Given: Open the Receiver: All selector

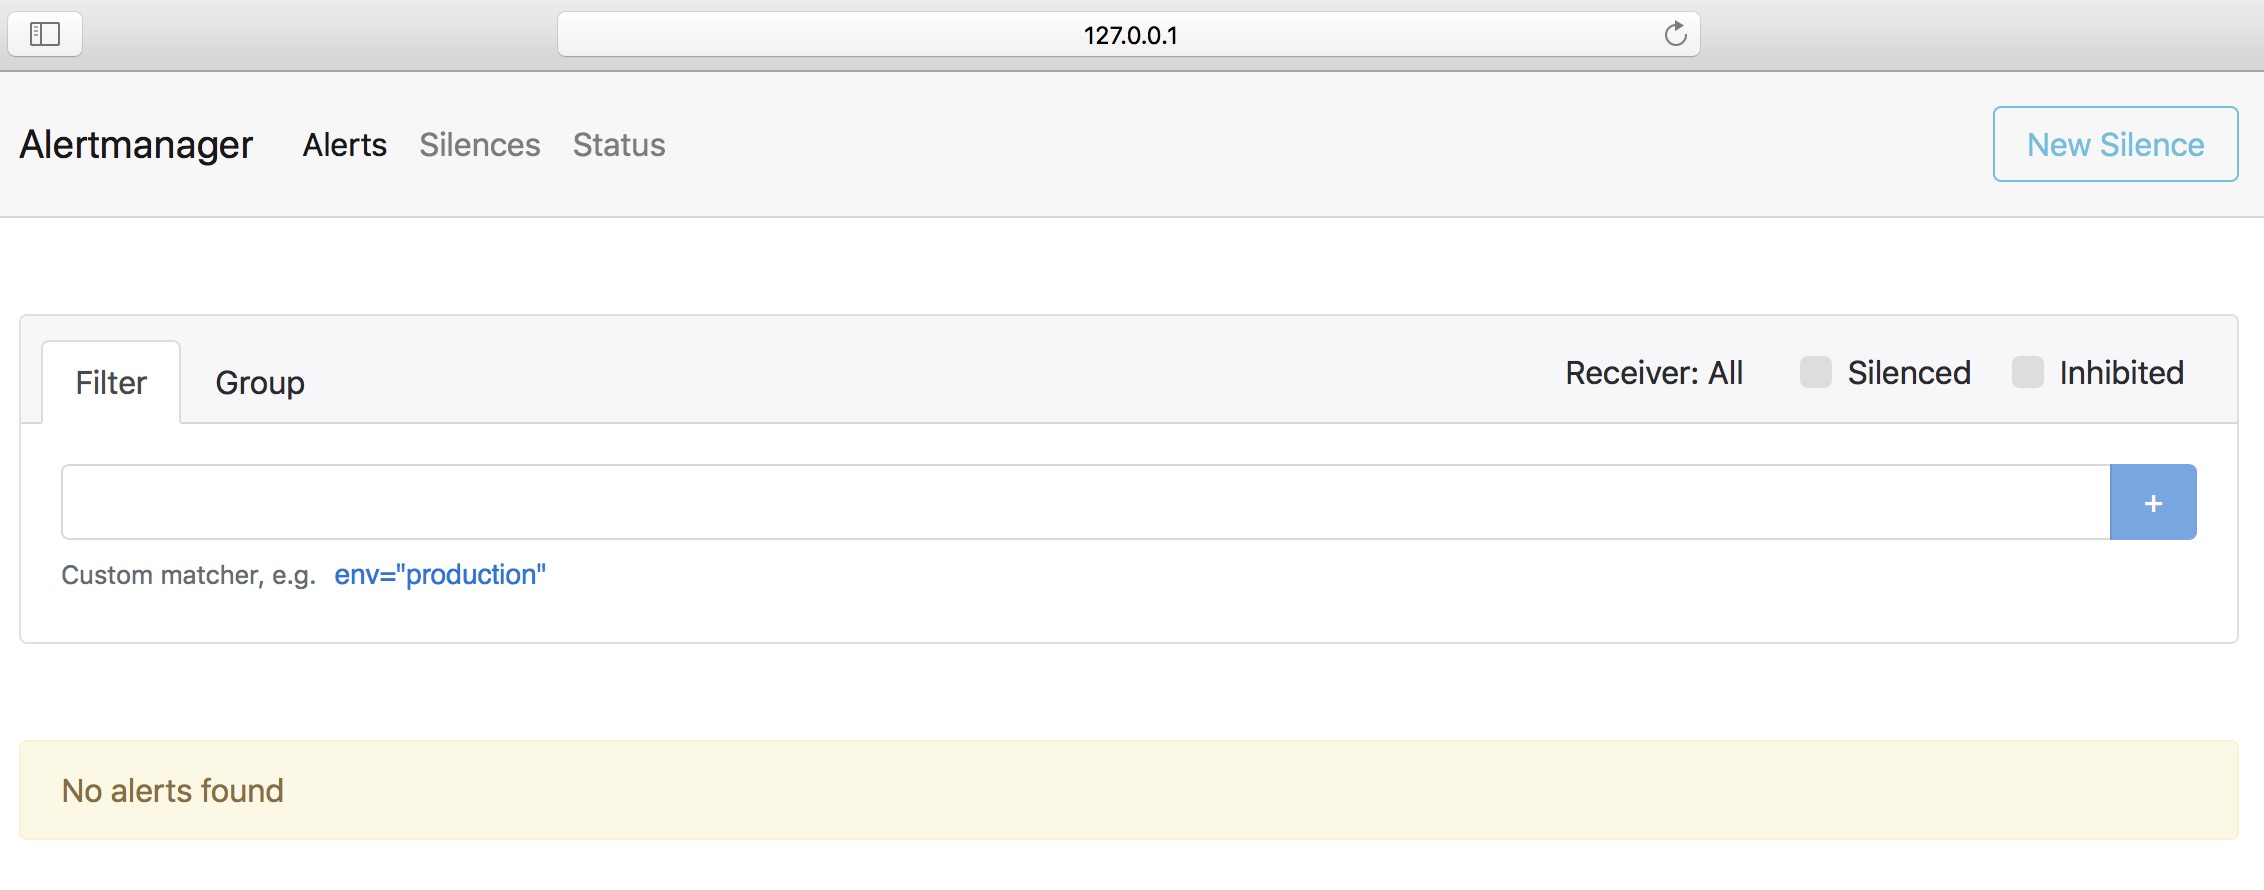Looking at the screenshot, I should (x=1654, y=373).
